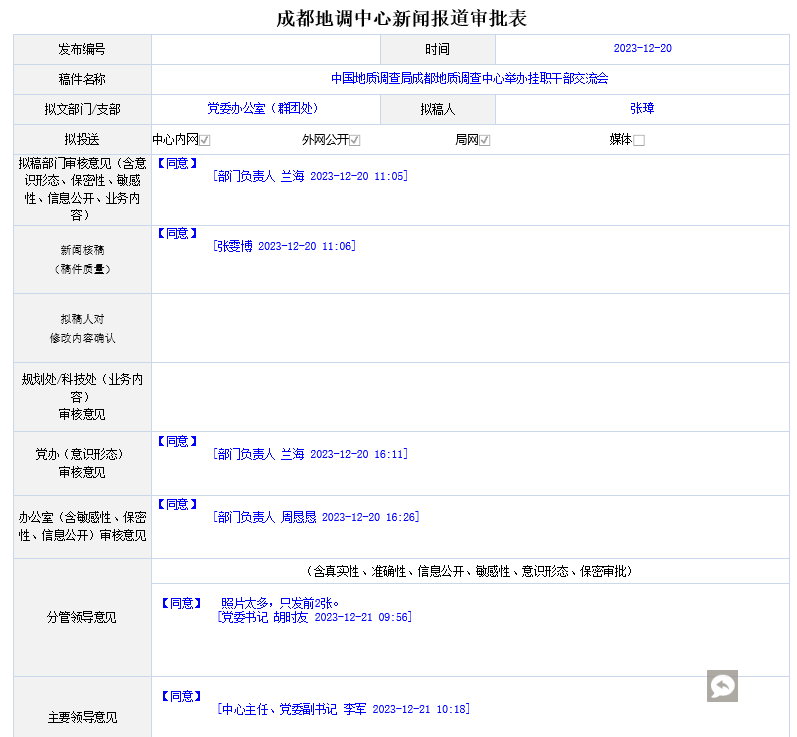Click 周思恩's office review signature
The image size is (797, 737).
(316, 517)
